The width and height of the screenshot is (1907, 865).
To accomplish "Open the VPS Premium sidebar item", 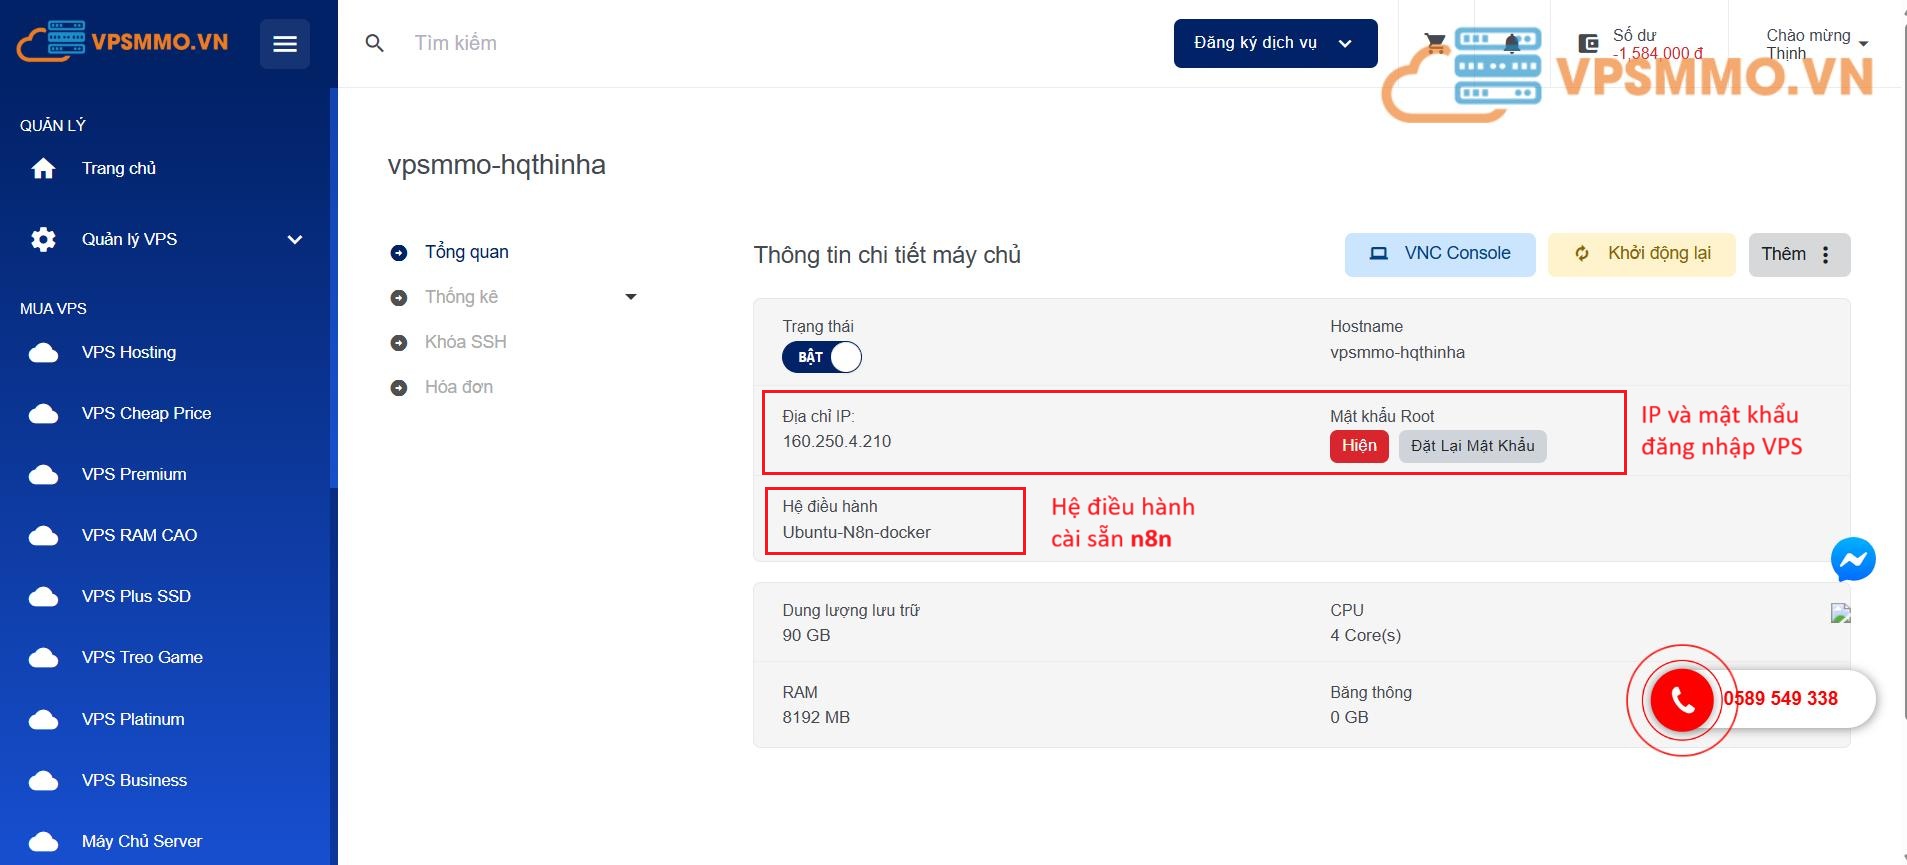I will pyautogui.click(x=134, y=474).
